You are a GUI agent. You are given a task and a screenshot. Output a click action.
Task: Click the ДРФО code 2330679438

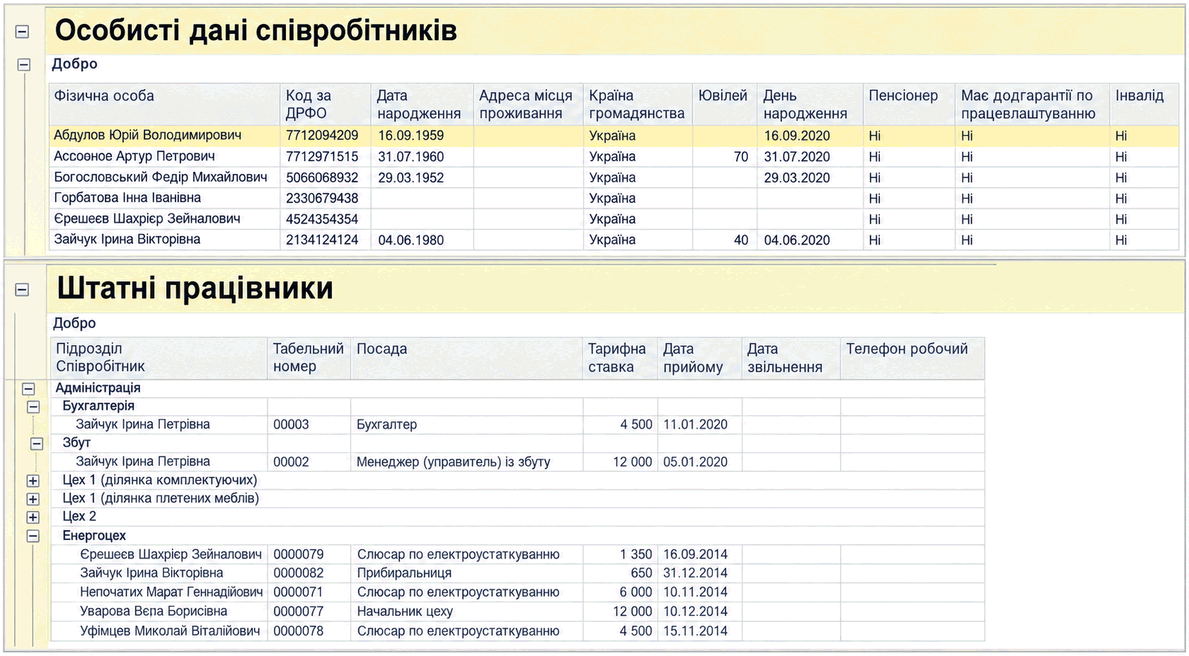(x=322, y=199)
